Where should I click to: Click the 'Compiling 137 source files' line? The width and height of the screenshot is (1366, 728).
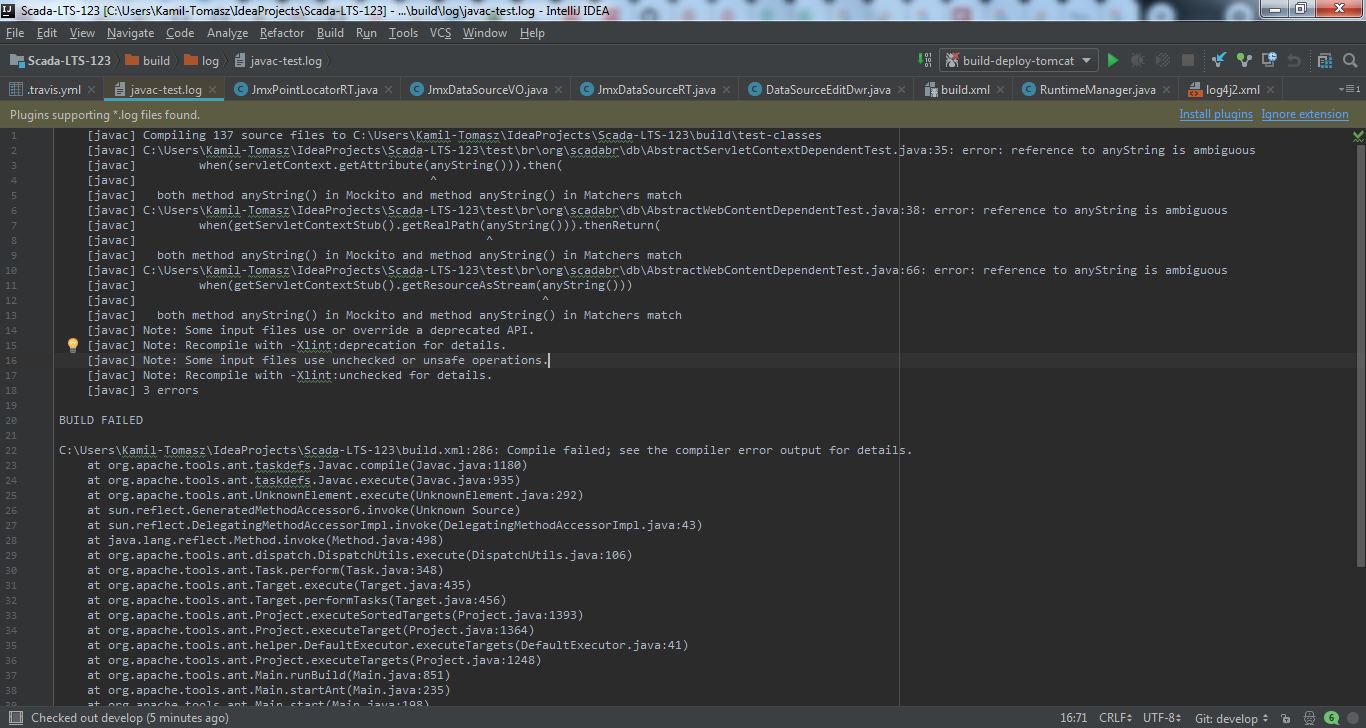click(x=455, y=135)
